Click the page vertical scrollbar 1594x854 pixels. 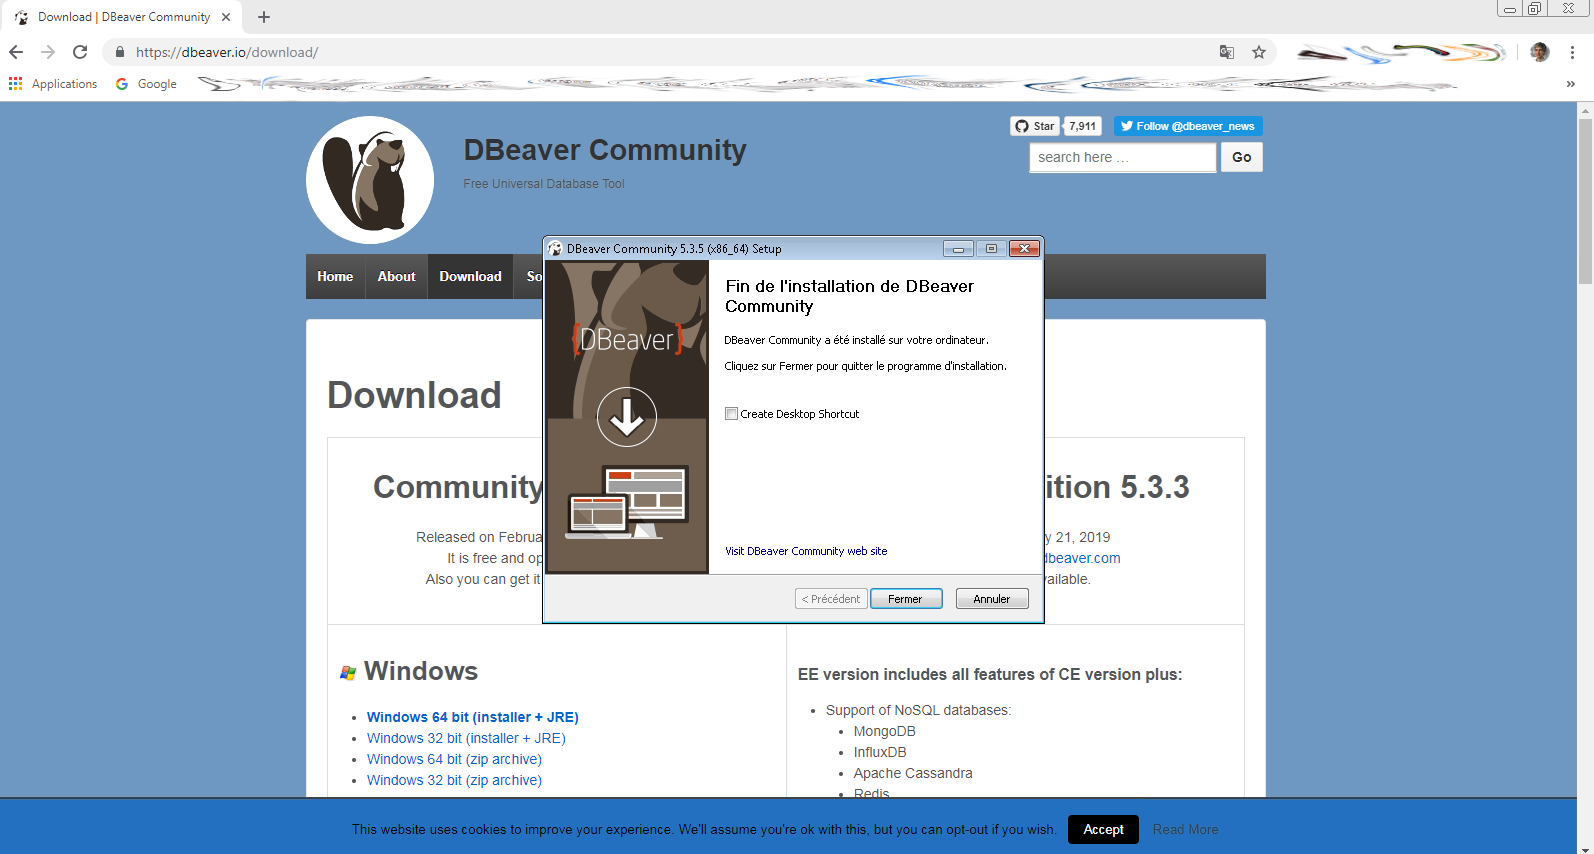[1585, 200]
